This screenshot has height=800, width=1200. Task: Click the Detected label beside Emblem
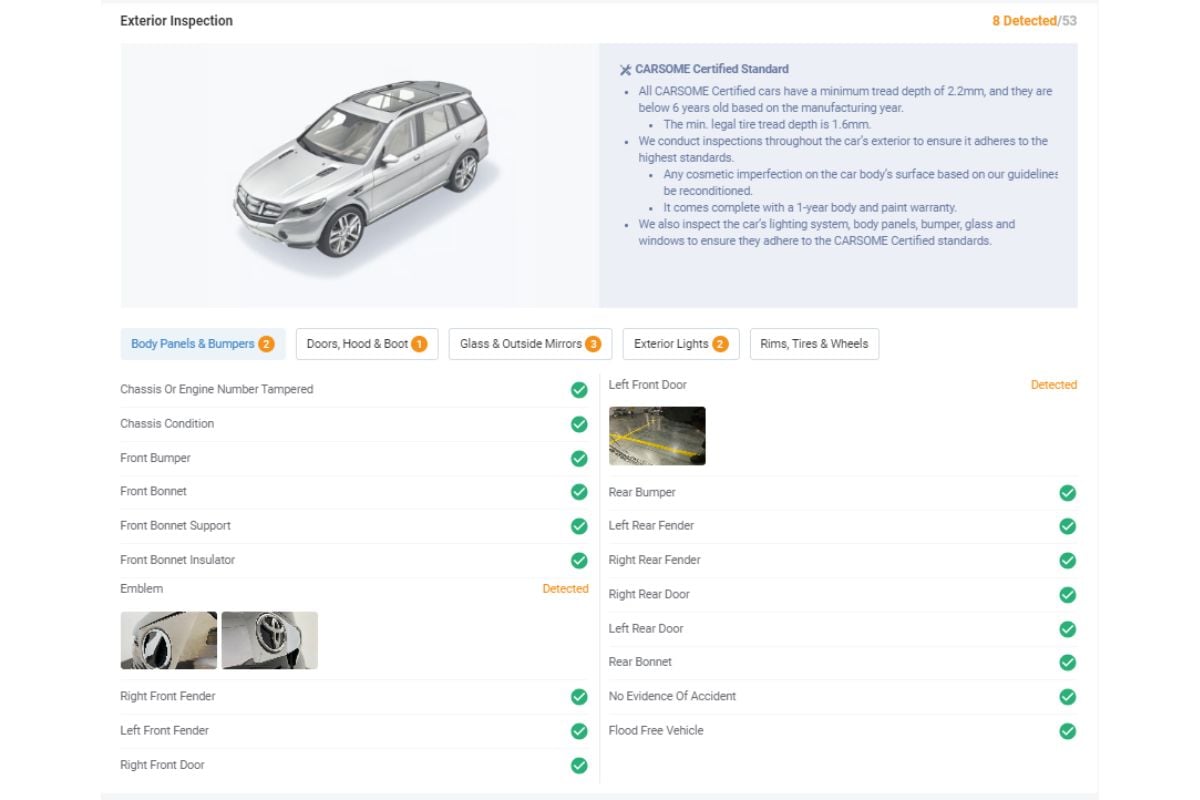(x=566, y=589)
